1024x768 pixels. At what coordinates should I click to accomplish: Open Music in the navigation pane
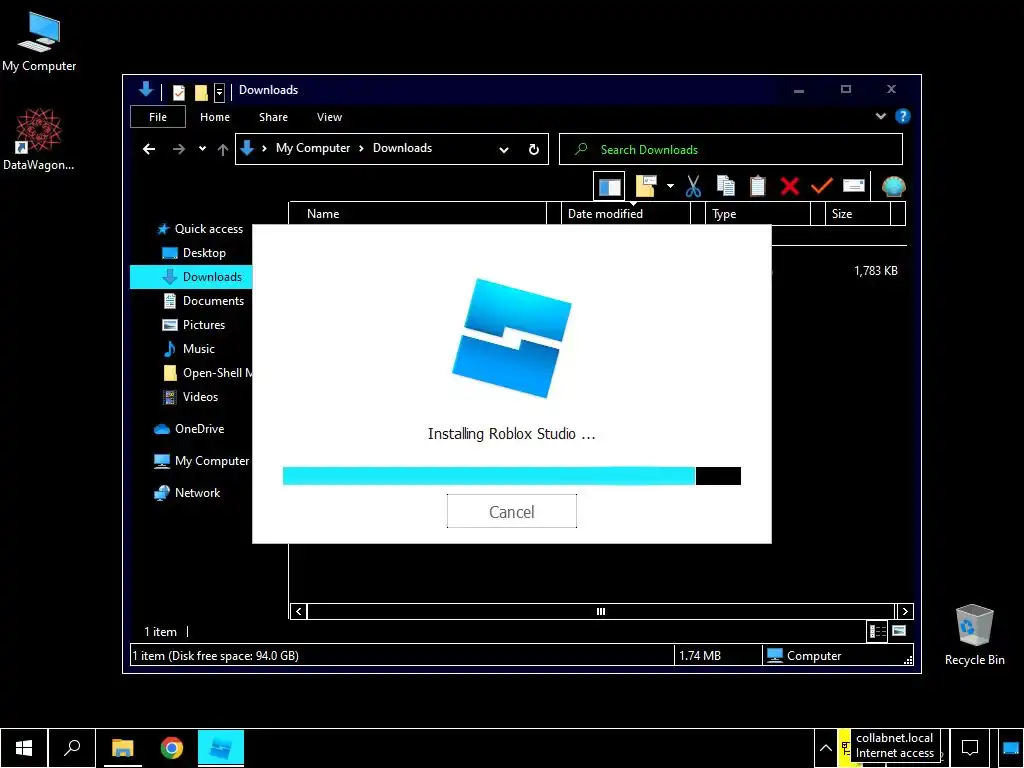click(189, 349)
